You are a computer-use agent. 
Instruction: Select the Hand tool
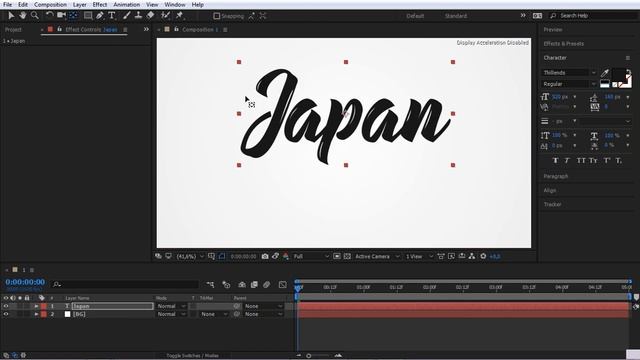click(x=23, y=16)
